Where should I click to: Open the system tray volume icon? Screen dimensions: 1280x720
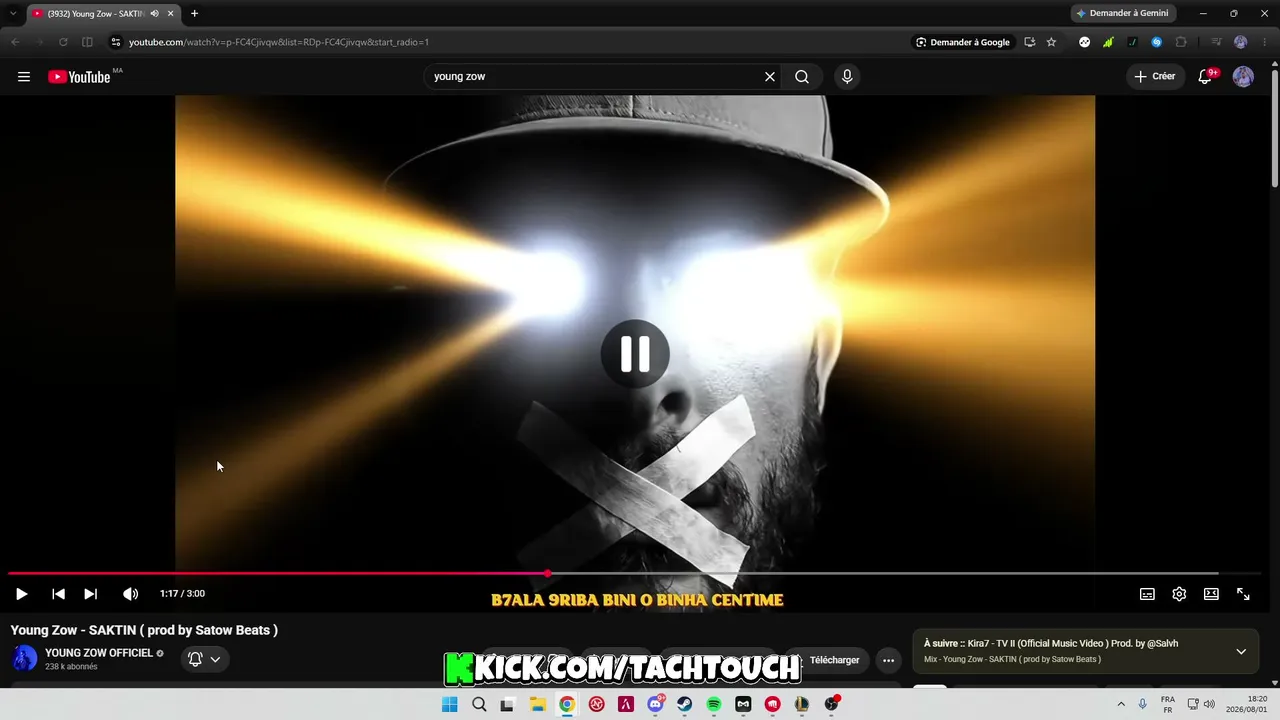pyautogui.click(x=1209, y=704)
